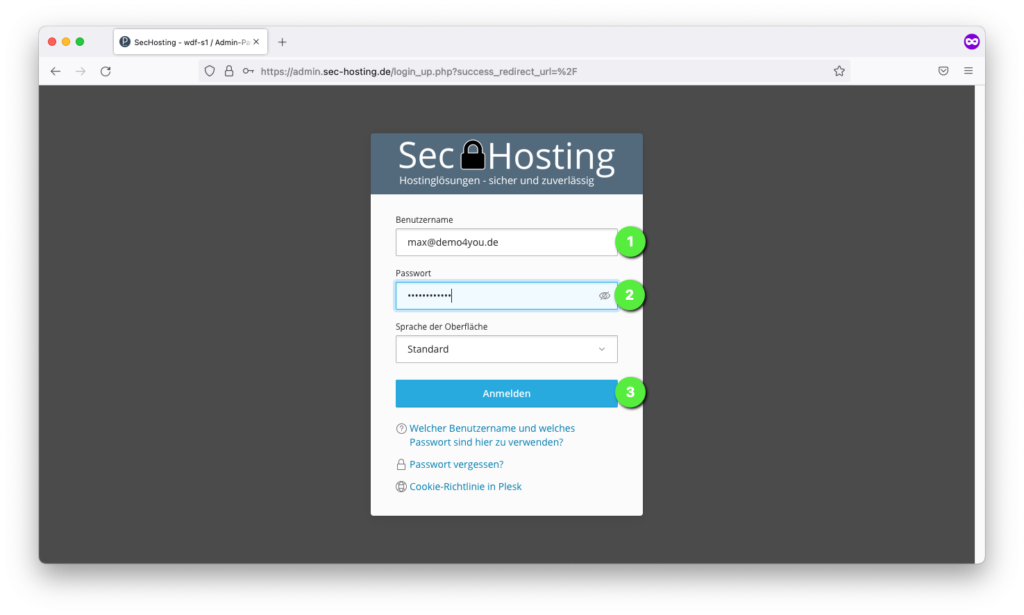The image size is (1024, 615).
Task: Click the purple private browsing mask icon
Action: [x=972, y=42]
